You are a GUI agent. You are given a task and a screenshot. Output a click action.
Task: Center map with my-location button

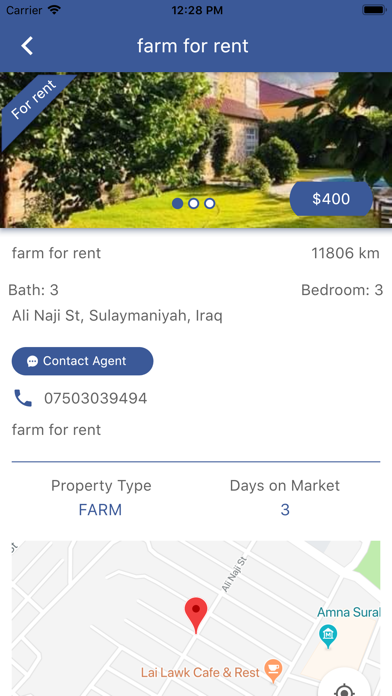click(344, 684)
